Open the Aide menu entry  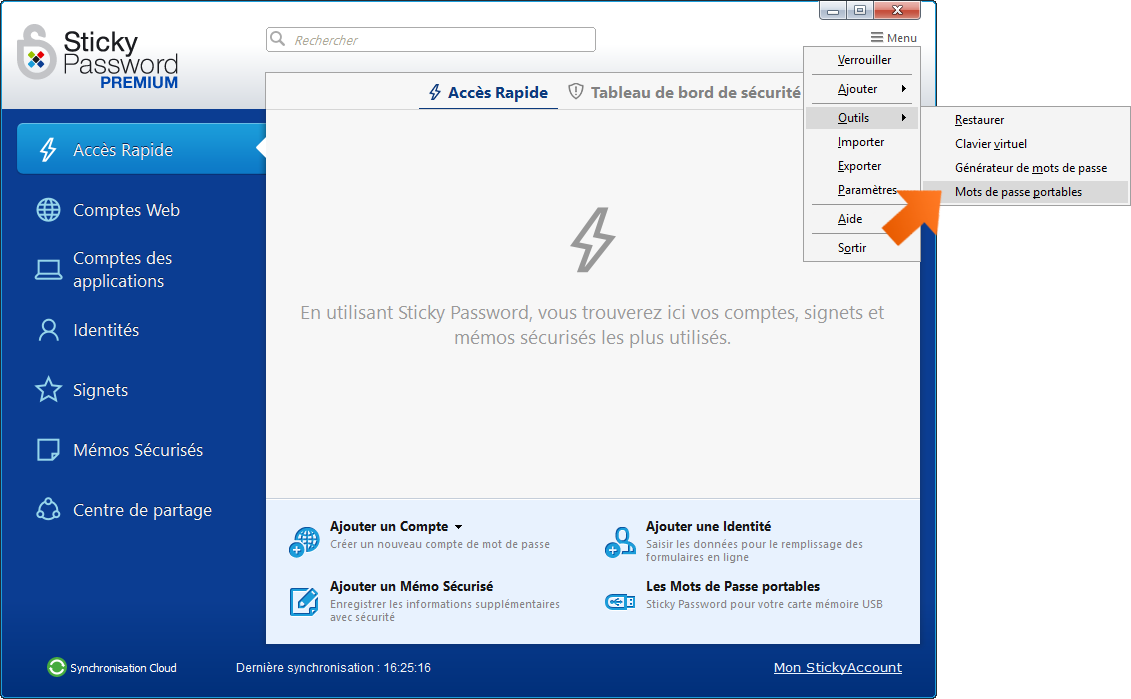862,219
